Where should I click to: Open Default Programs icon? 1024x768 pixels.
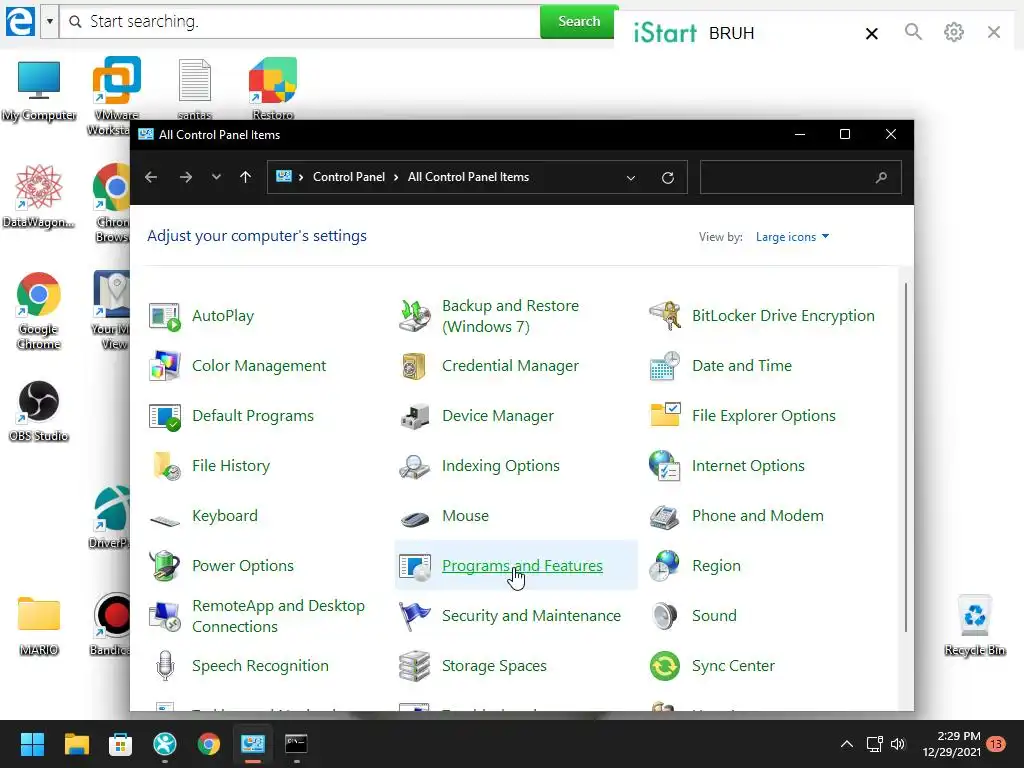coord(165,417)
